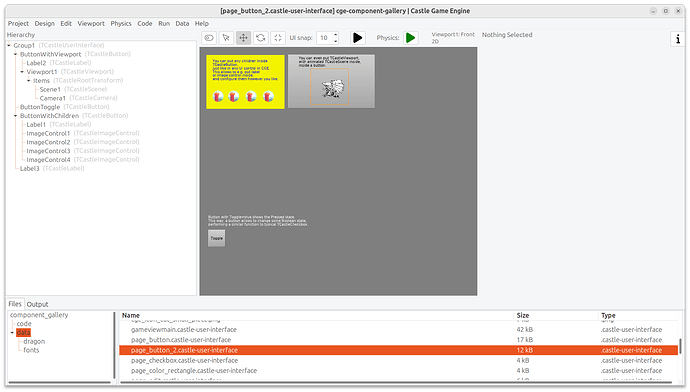Viewport: 690px width, 392px height.
Task: Open the dragon folder
Action: pyautogui.click(x=34, y=341)
